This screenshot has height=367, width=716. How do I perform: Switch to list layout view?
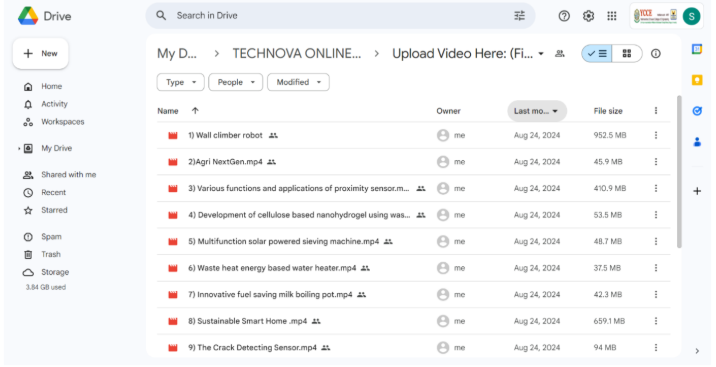[597, 54]
